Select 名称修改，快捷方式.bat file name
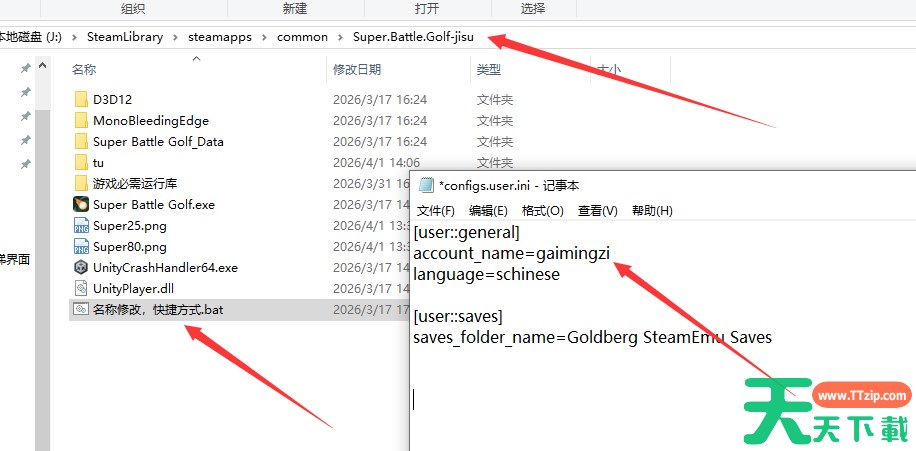This screenshot has width=916, height=451. [158, 310]
